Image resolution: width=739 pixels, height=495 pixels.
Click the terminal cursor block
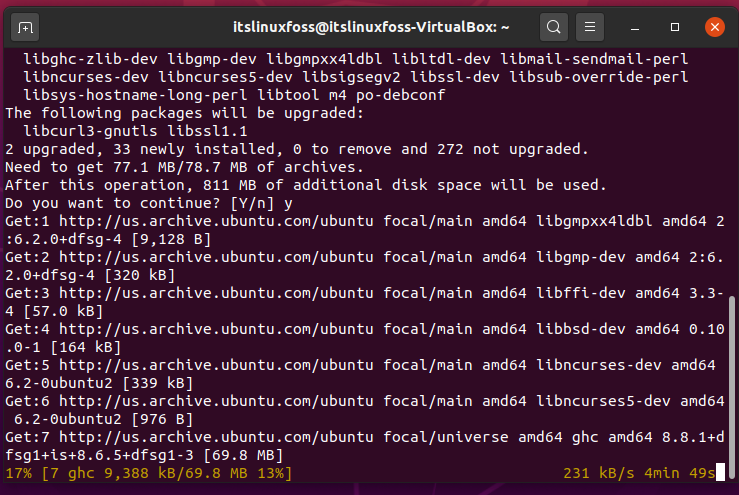(x=720, y=472)
